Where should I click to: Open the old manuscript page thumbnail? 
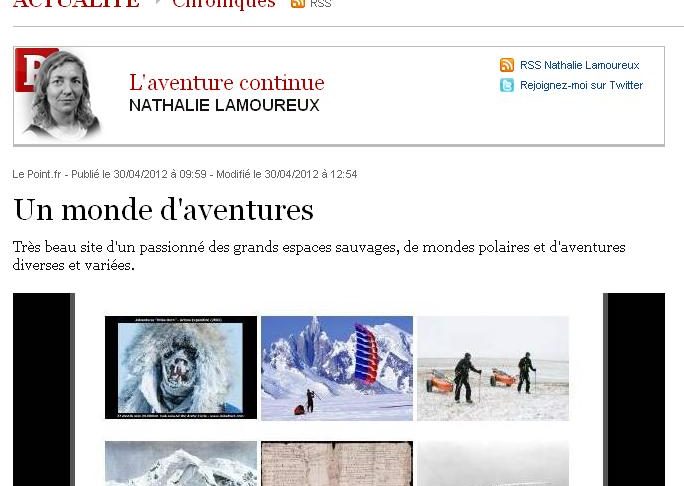pos(337,463)
